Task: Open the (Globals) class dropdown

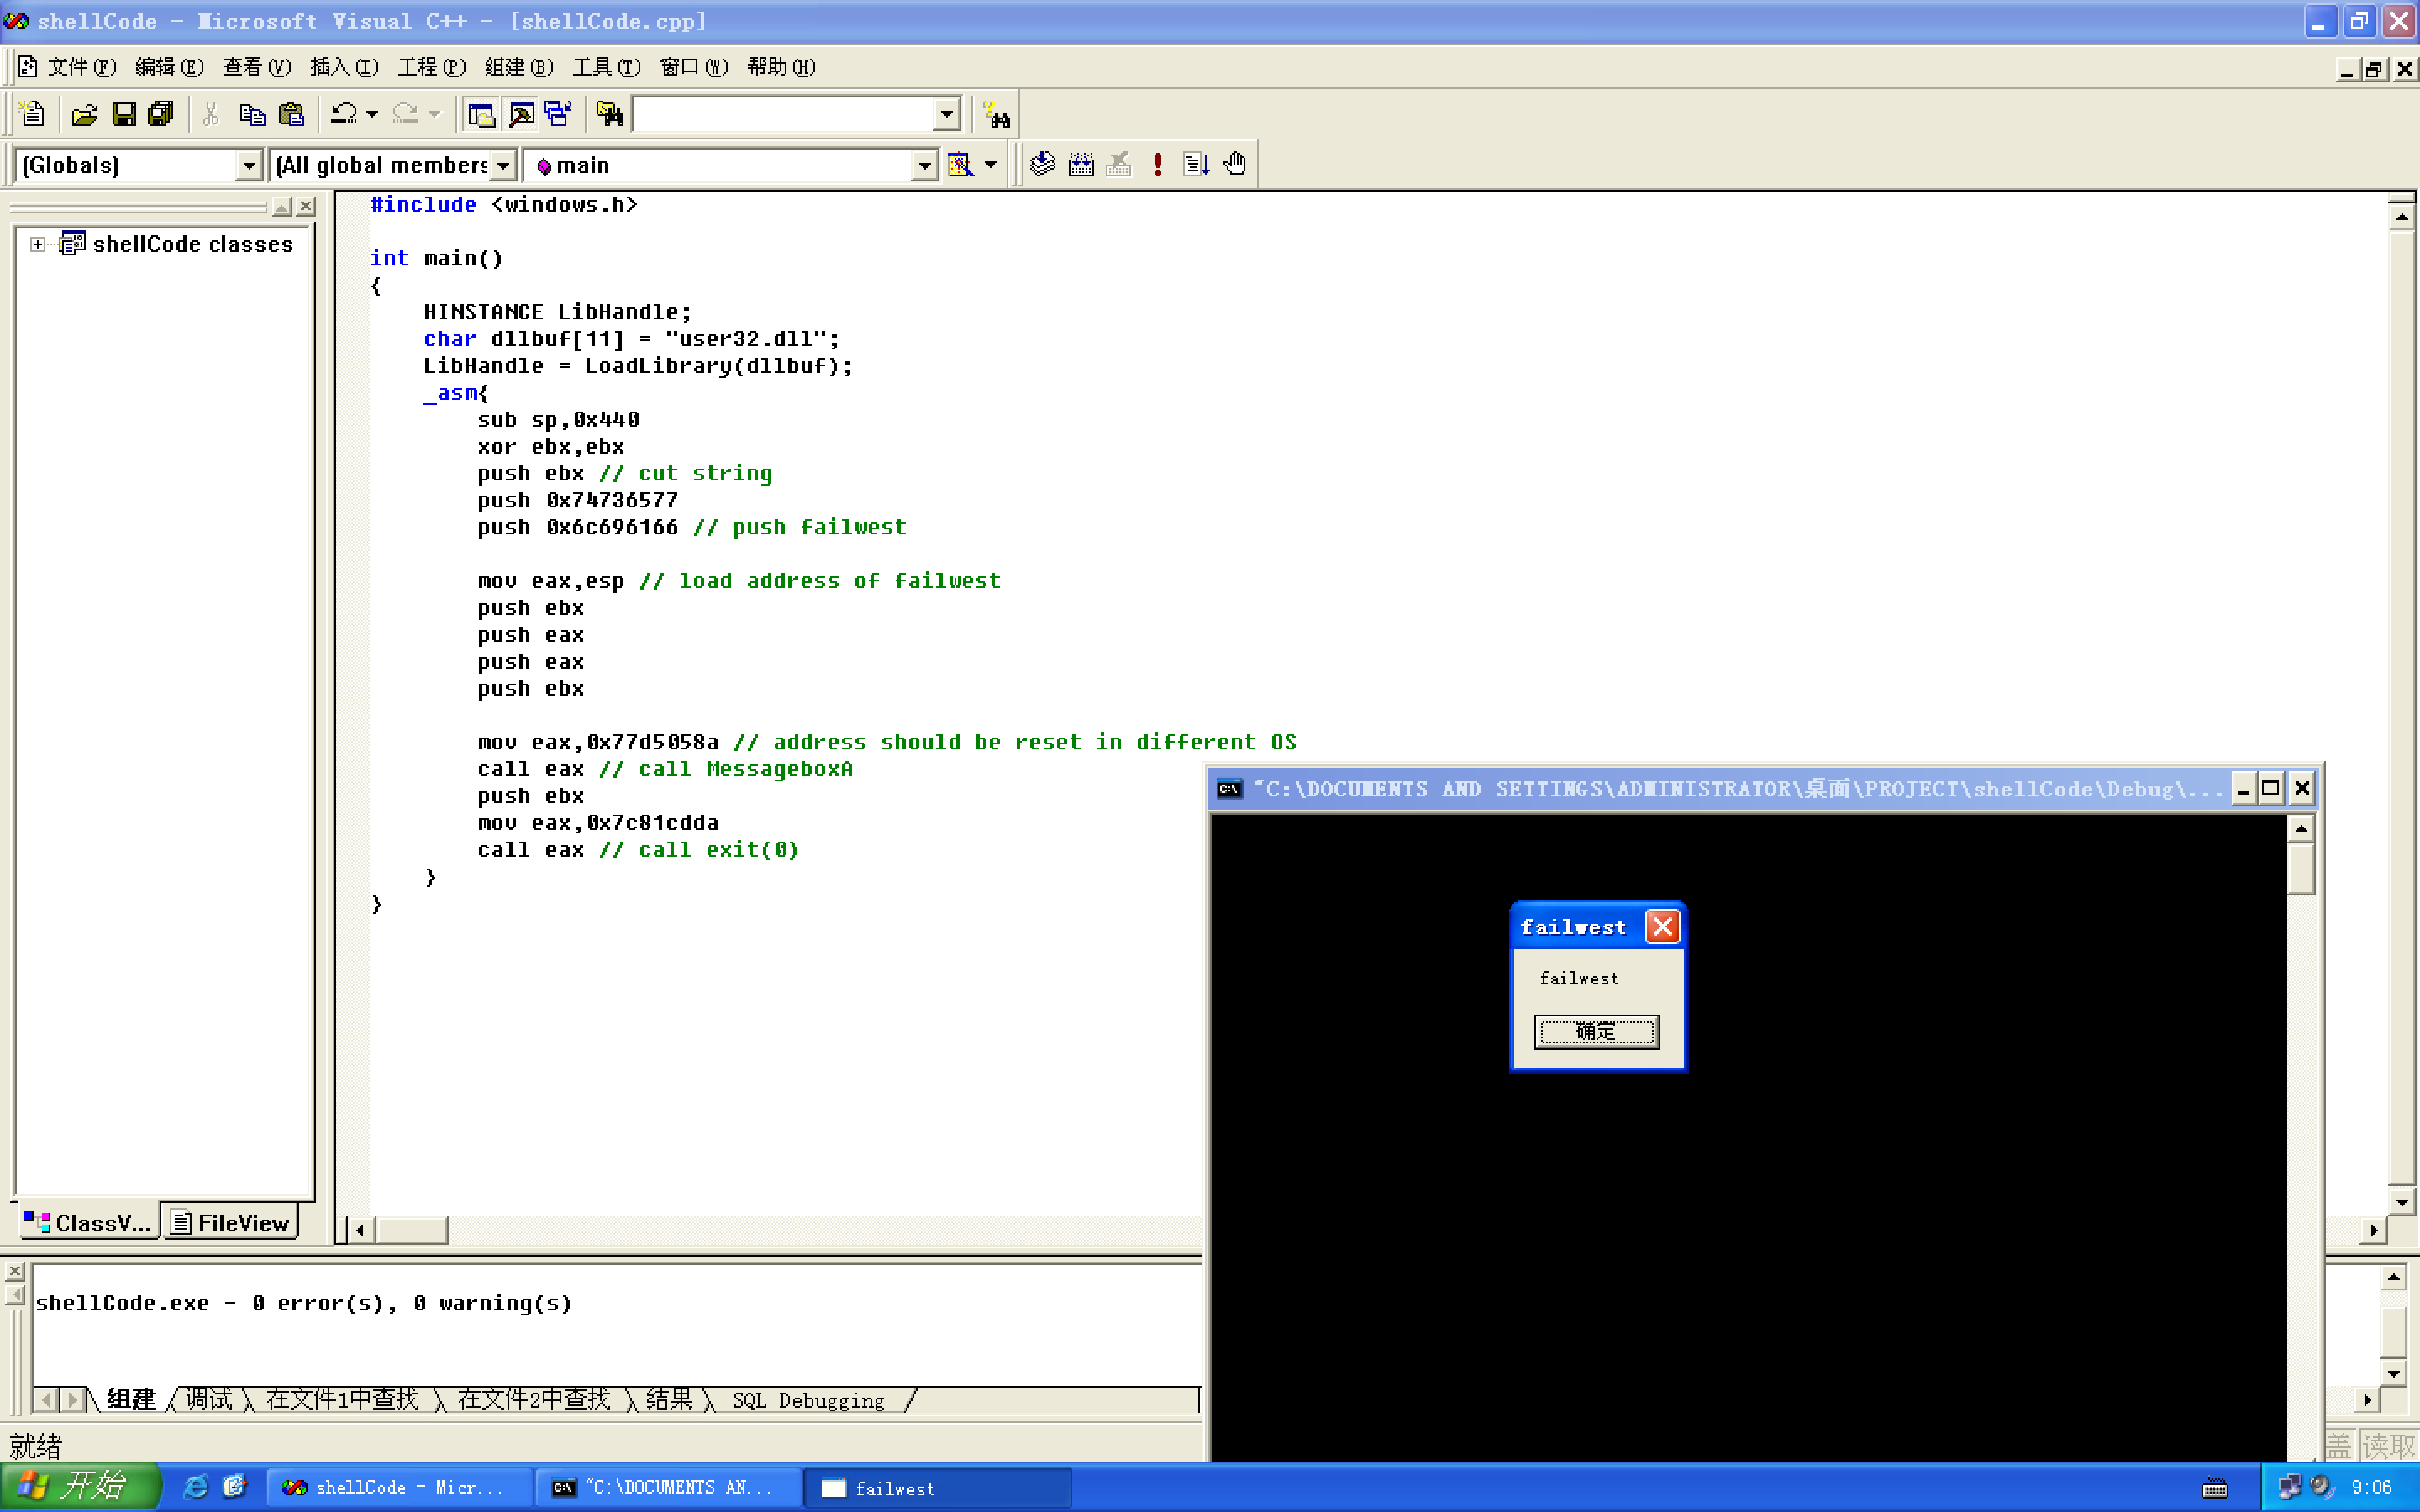Action: pos(248,166)
